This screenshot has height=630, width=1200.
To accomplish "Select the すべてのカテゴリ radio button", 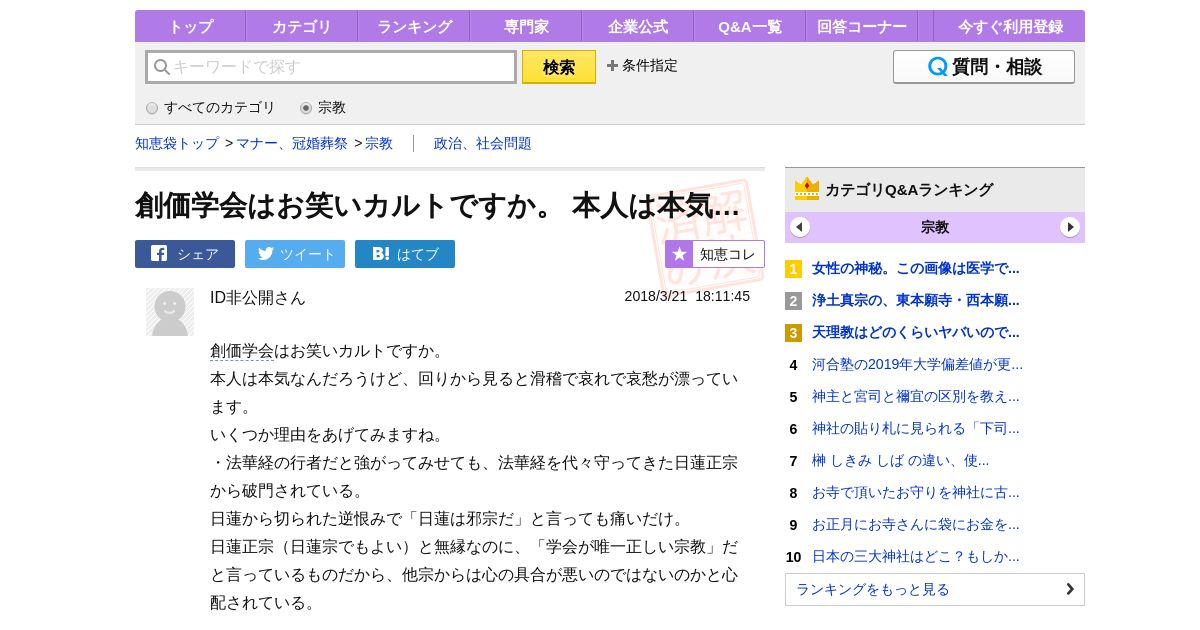I will [152, 108].
